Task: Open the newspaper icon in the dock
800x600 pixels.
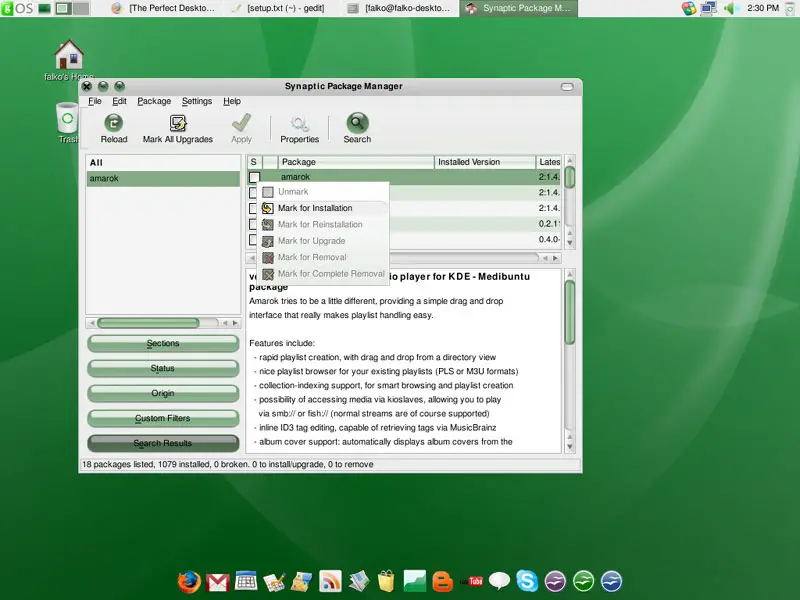Action: [359, 581]
